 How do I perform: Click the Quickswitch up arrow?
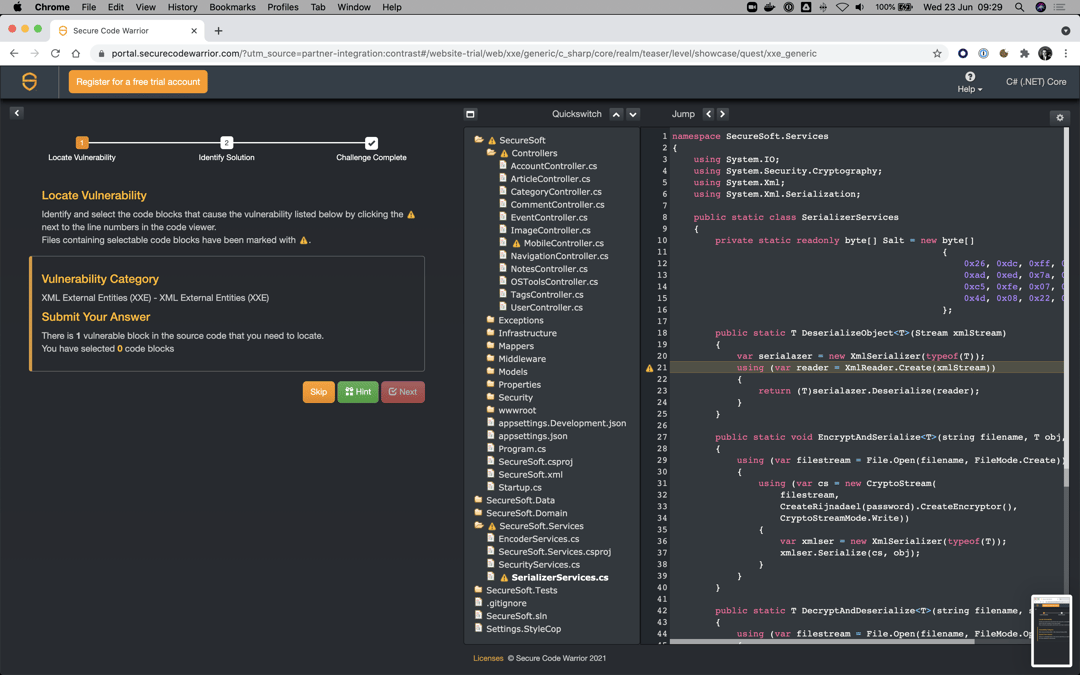click(x=616, y=114)
